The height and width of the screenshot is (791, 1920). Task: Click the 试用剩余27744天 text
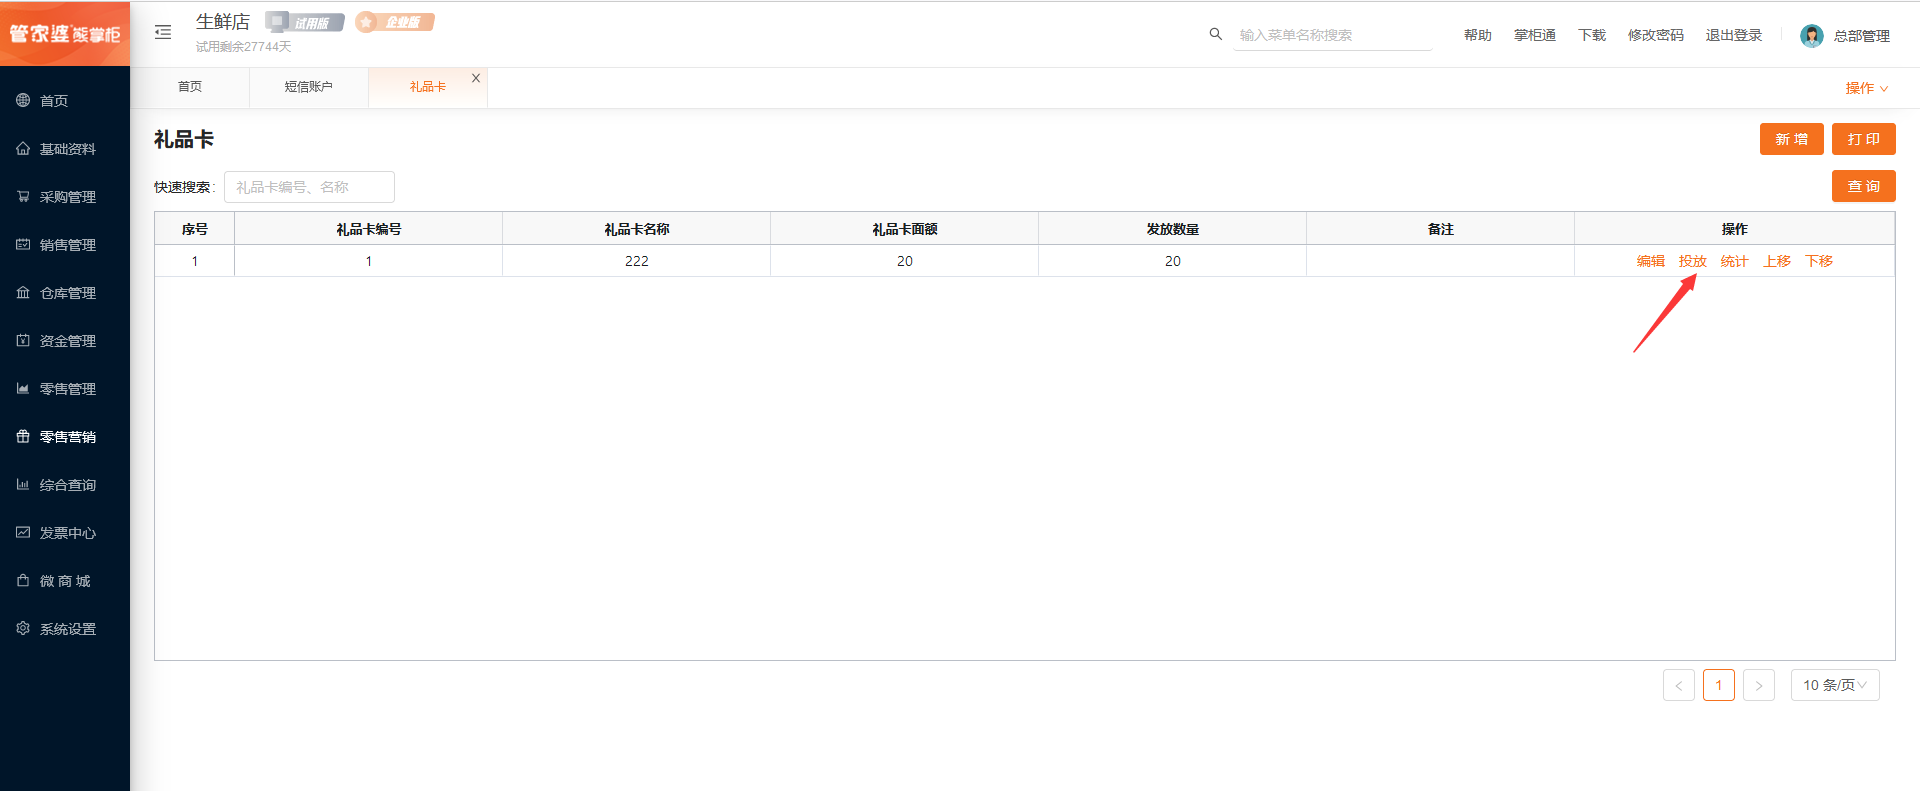click(243, 47)
